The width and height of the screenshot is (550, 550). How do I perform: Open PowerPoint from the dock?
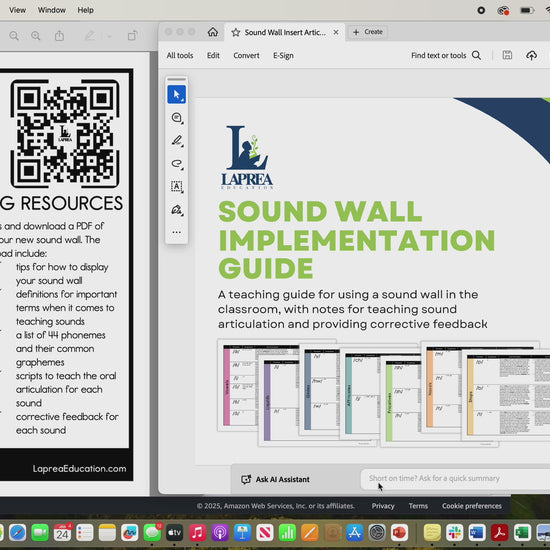pos(400,533)
